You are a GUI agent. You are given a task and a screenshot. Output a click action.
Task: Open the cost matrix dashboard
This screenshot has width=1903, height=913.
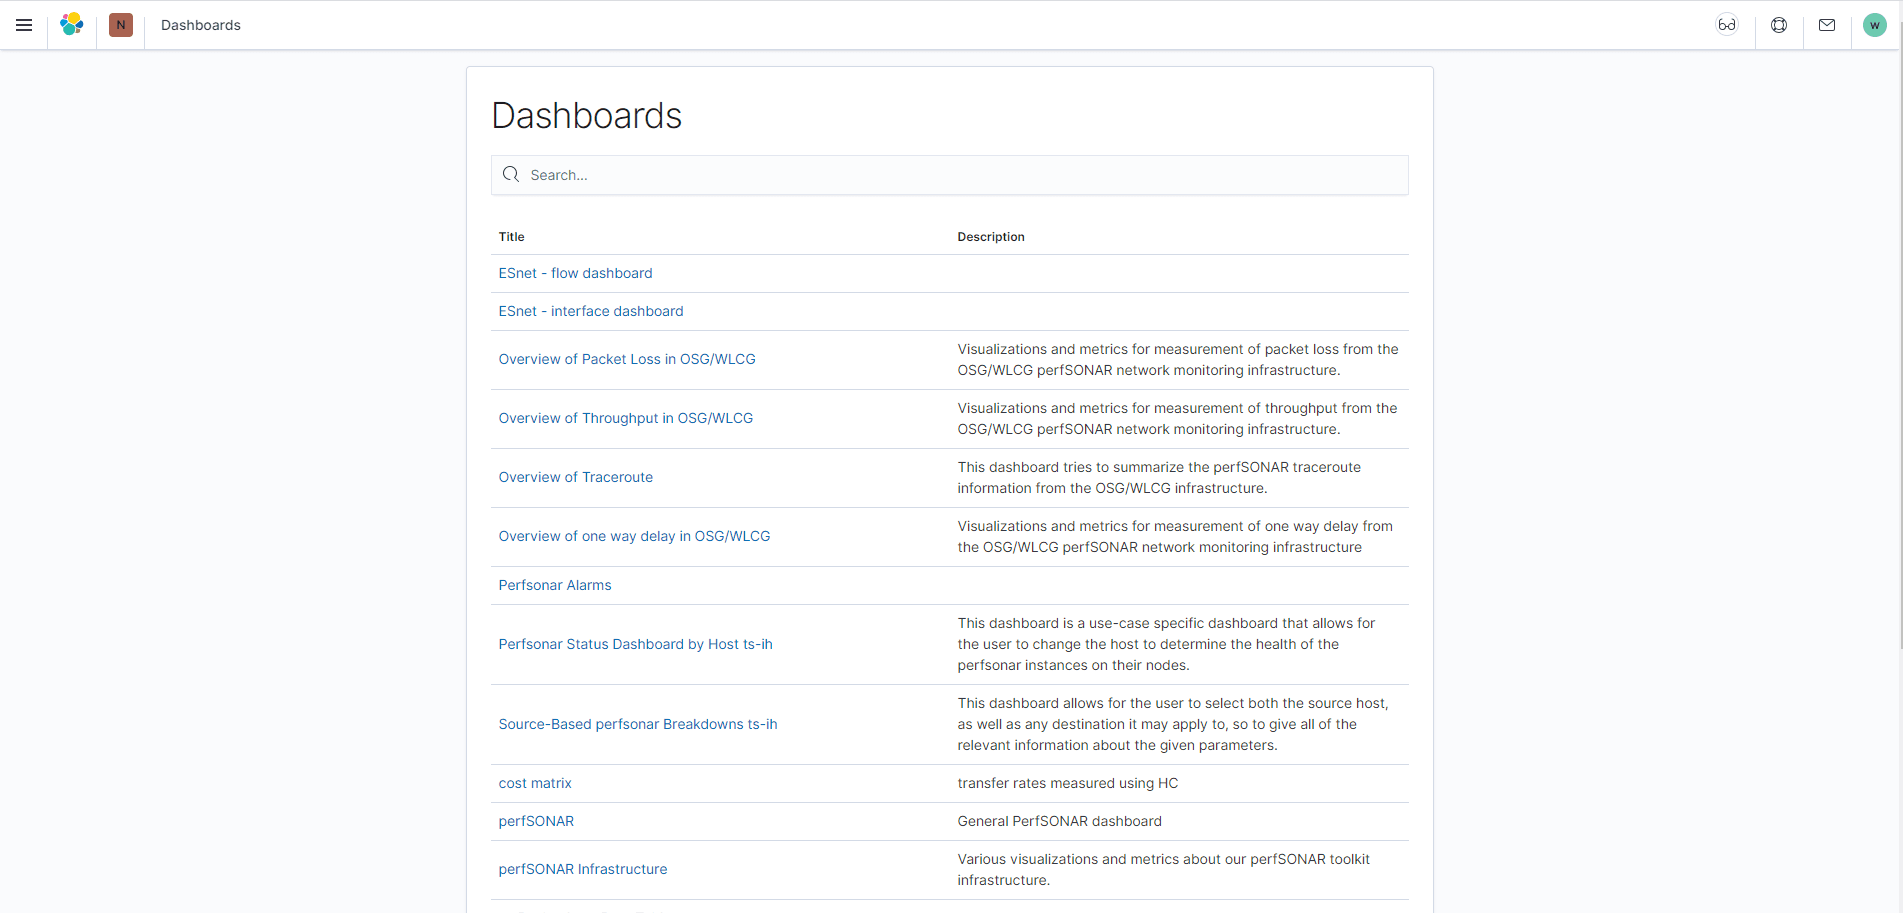(x=535, y=783)
